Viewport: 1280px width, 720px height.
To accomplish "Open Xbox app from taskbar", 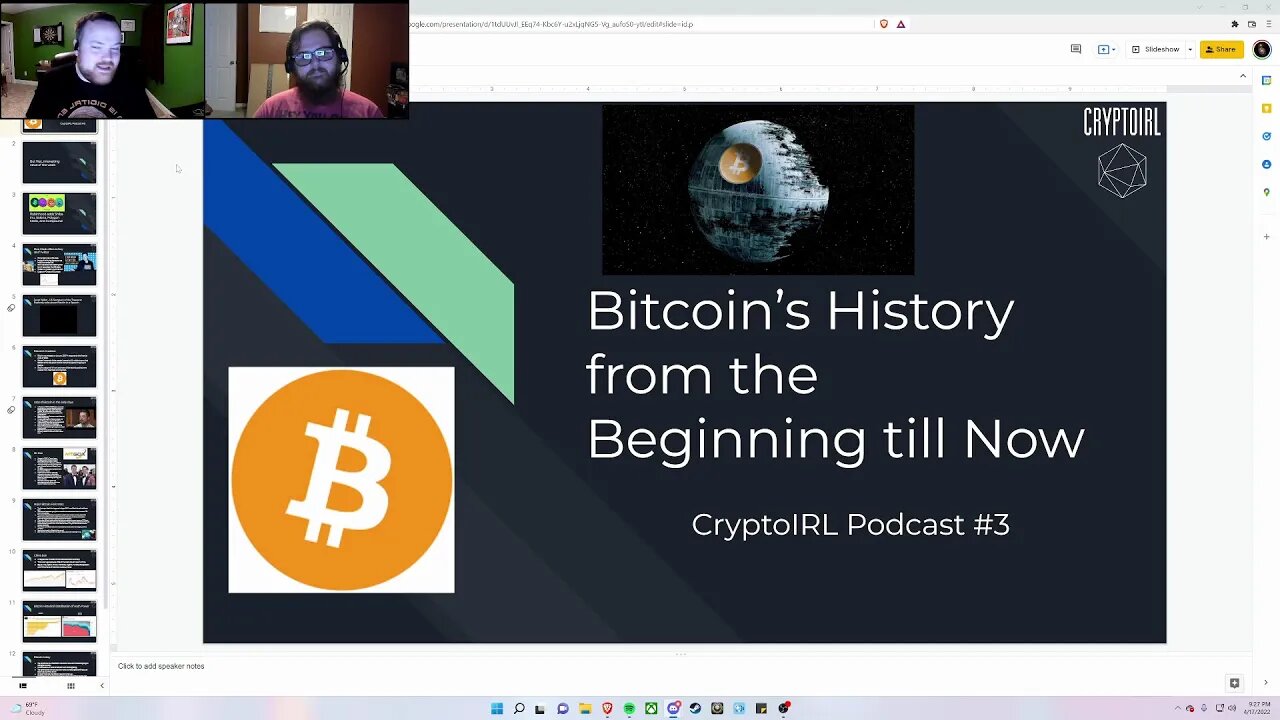I will click(x=651, y=708).
